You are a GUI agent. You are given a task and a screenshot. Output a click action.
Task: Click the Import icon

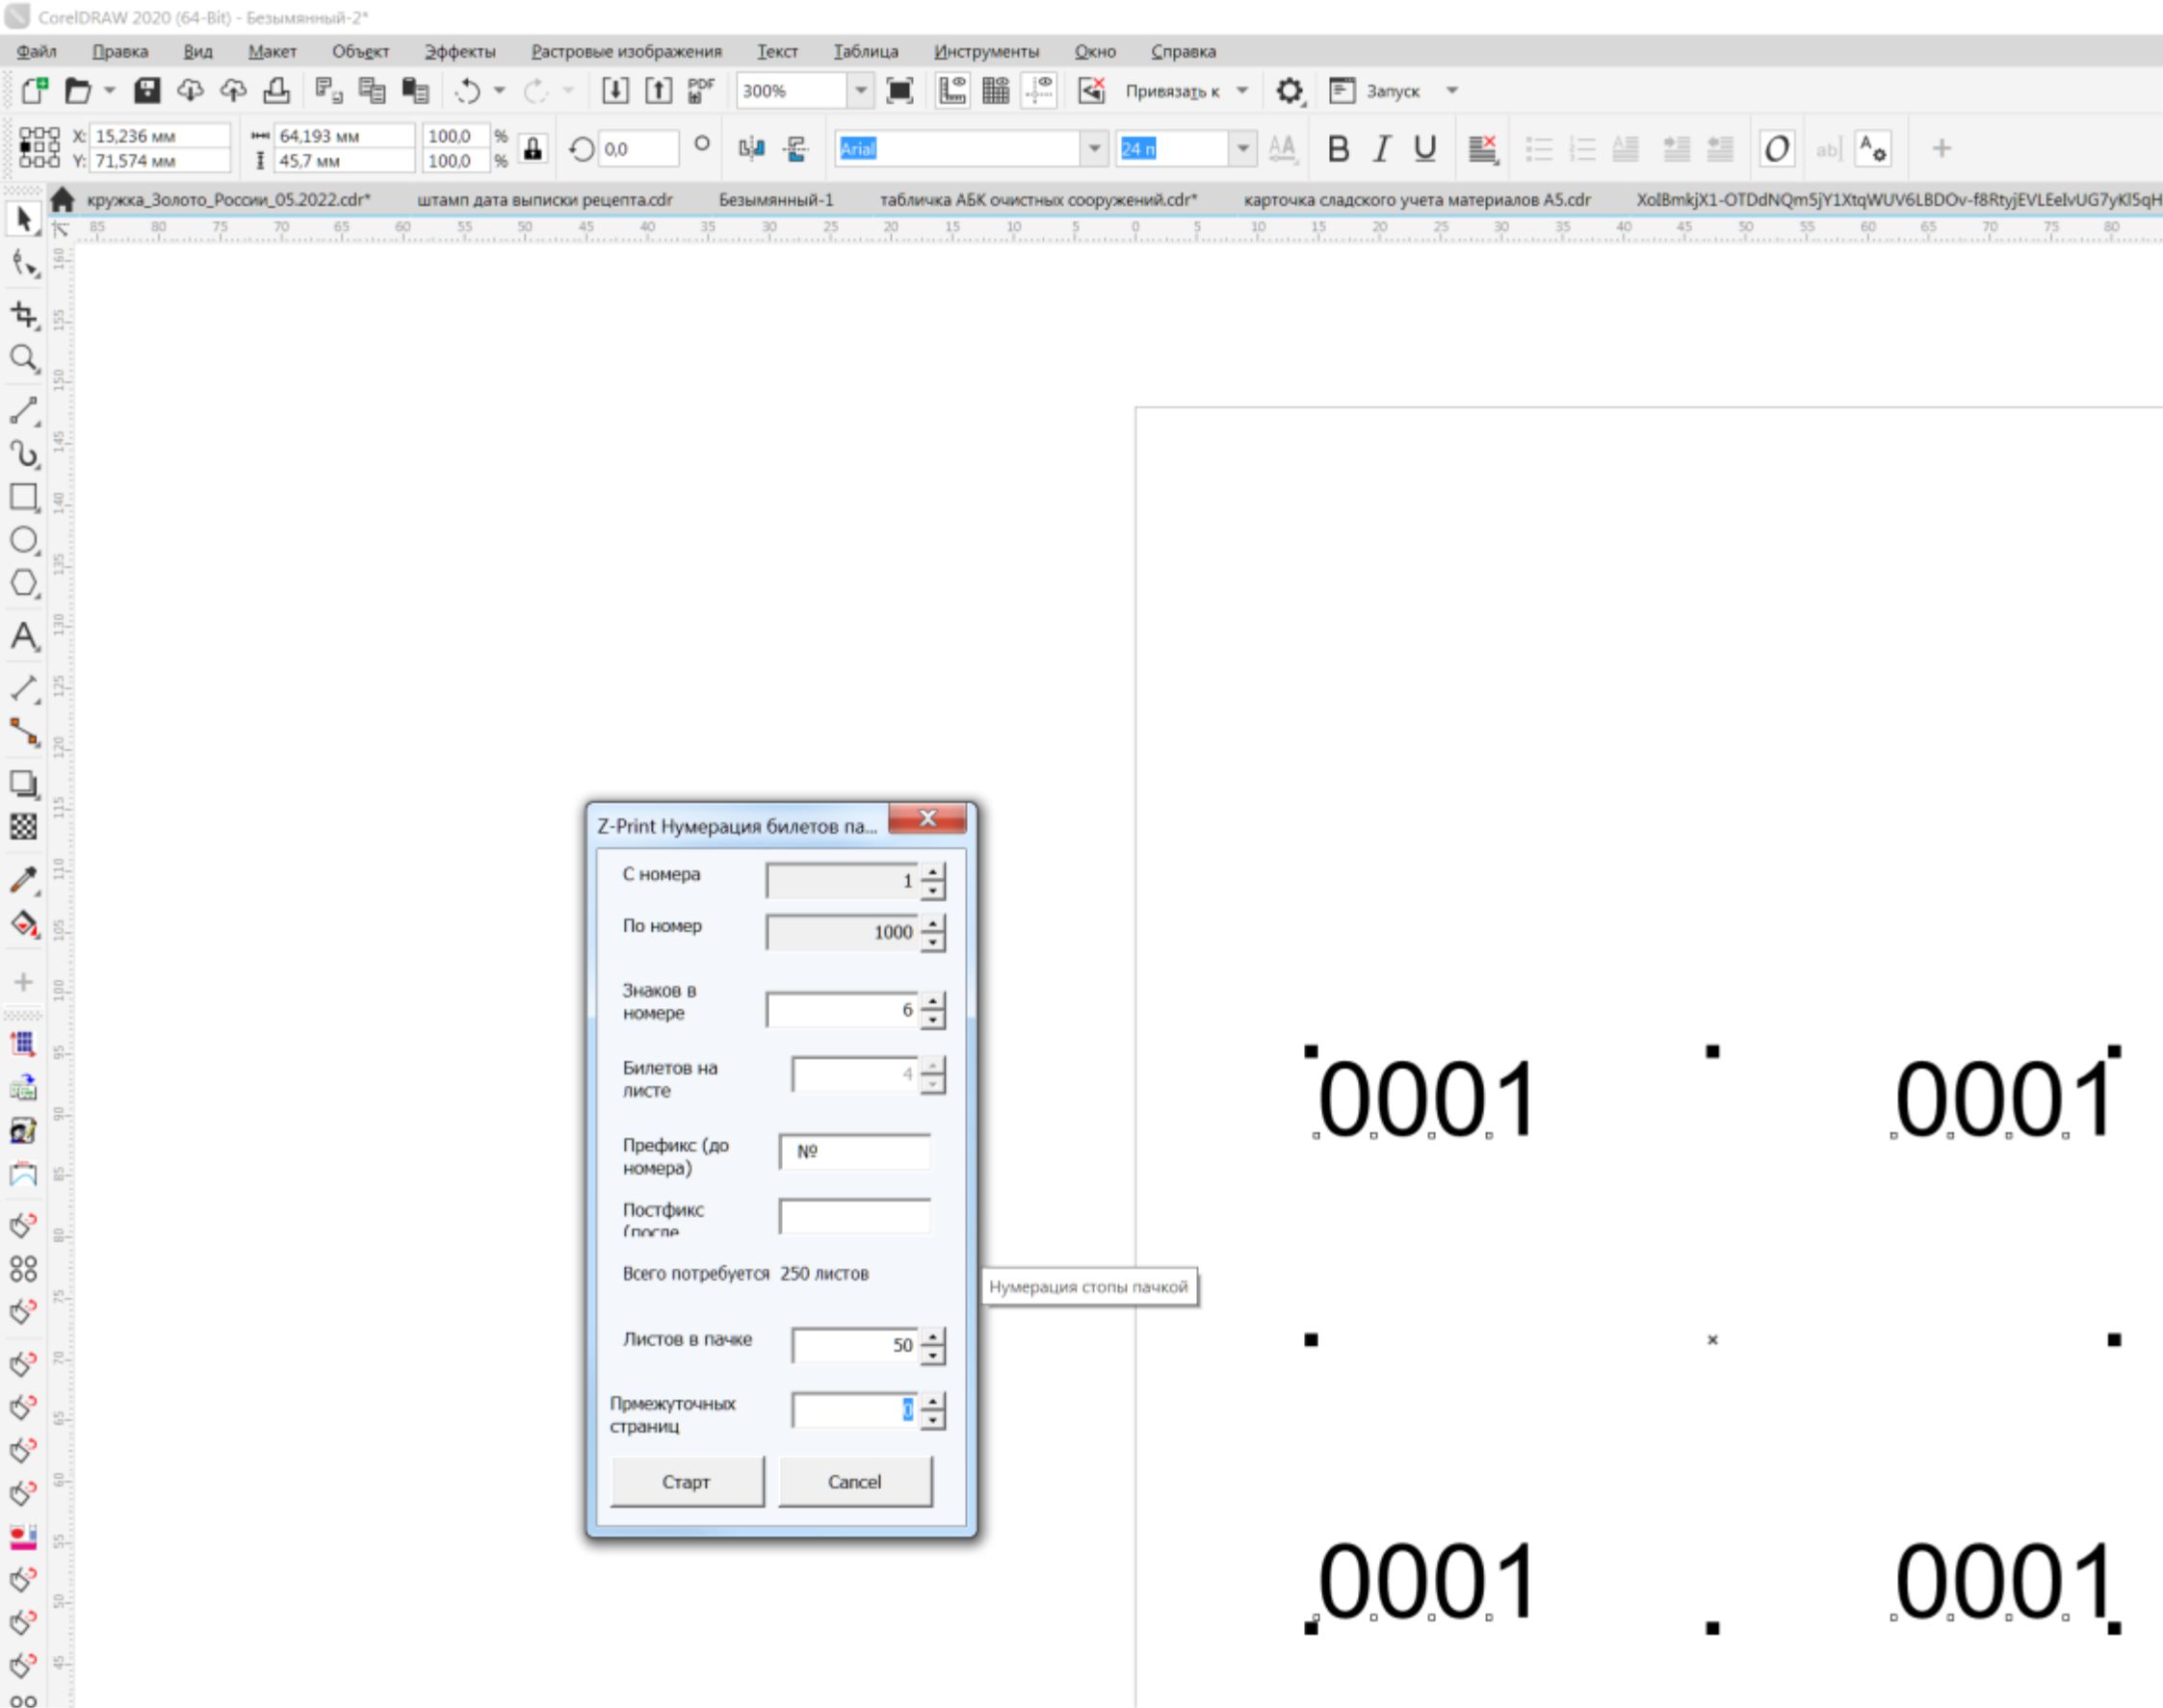point(615,91)
